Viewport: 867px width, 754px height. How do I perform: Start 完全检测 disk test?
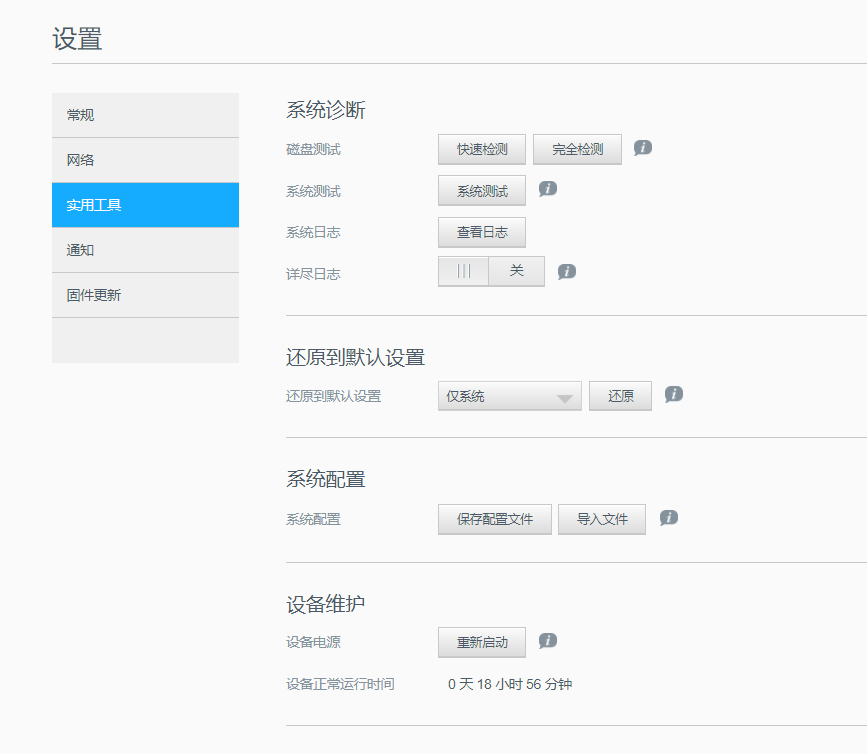coord(577,149)
